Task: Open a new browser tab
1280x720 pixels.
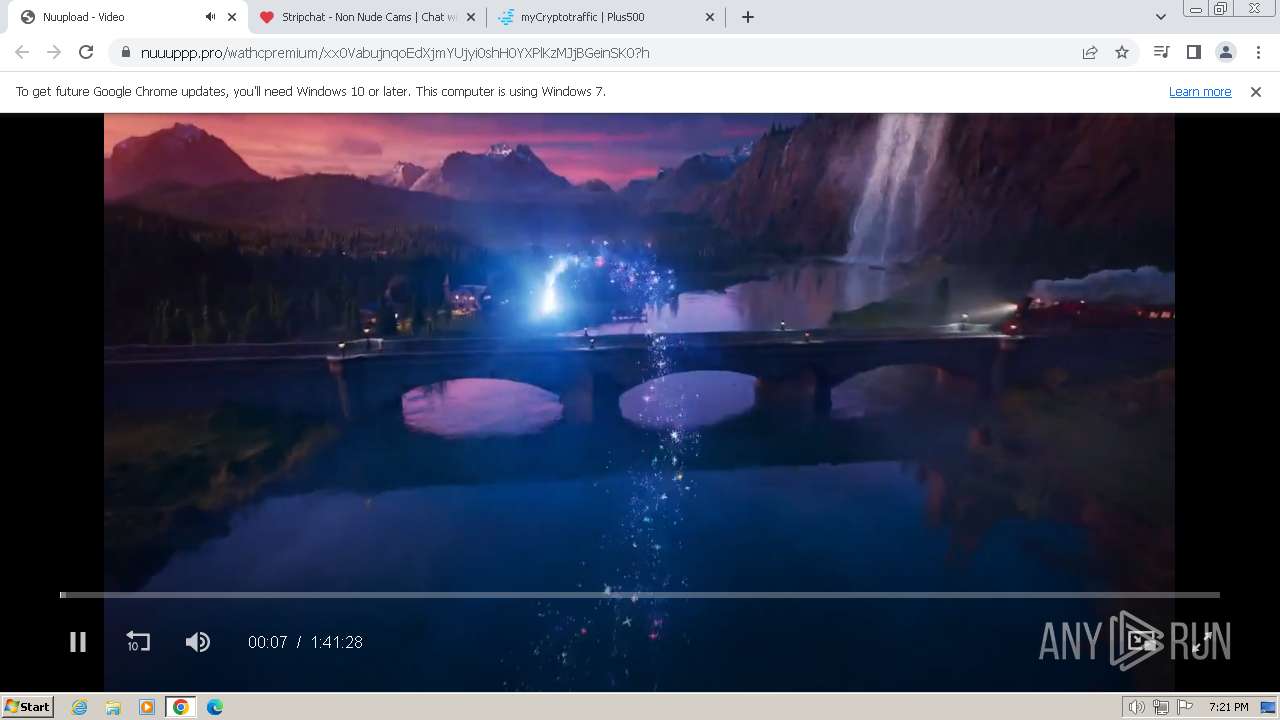Action: [x=747, y=17]
